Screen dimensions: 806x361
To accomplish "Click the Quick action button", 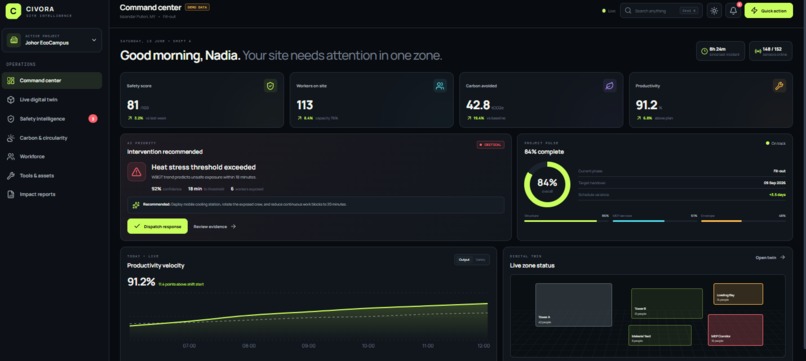I will [x=768, y=11].
